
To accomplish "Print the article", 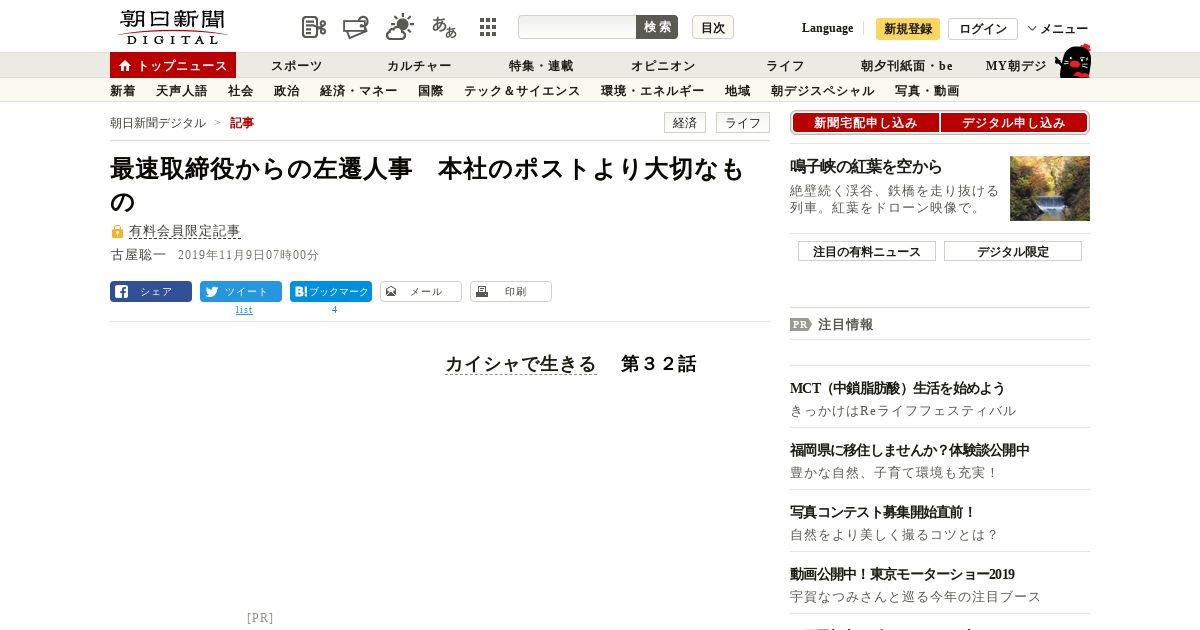I will point(511,292).
